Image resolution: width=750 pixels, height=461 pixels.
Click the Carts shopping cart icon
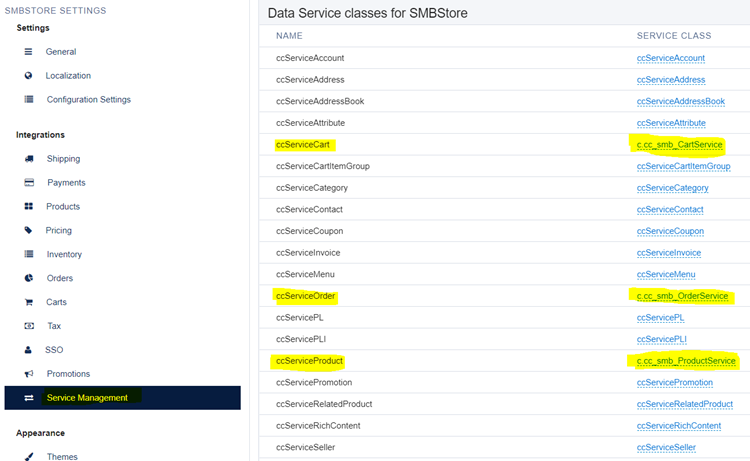[29, 302]
